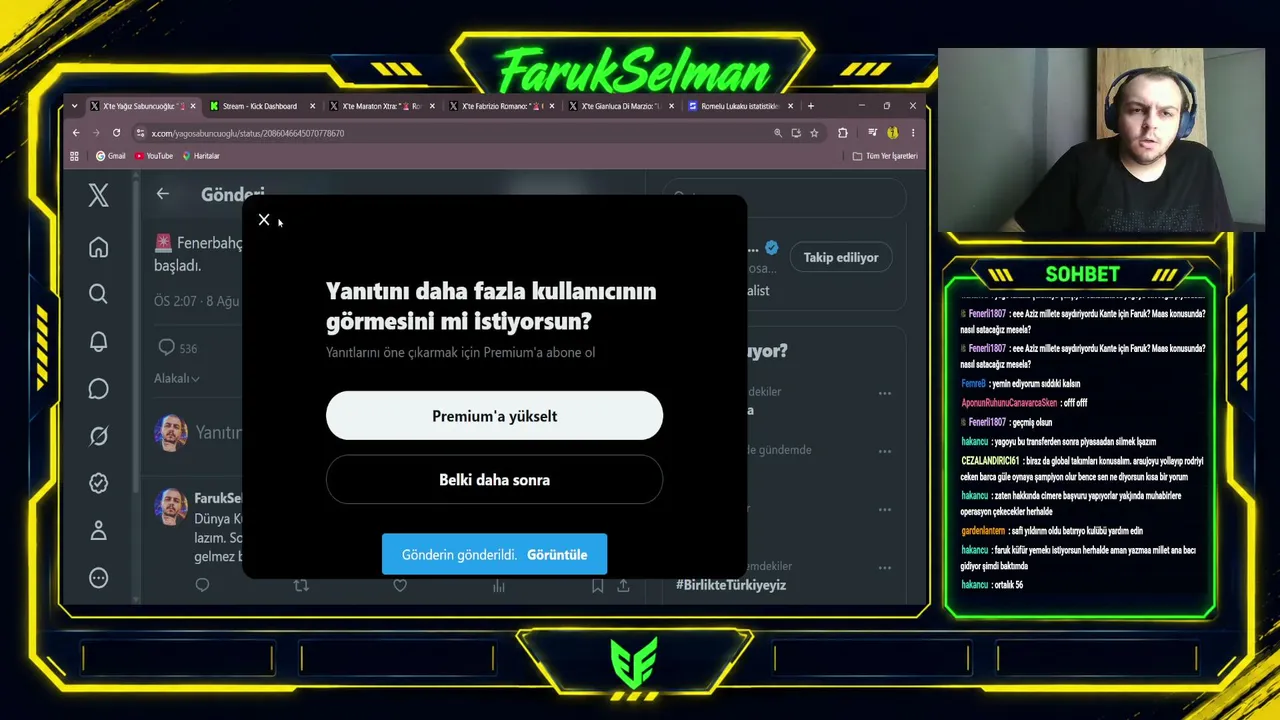Go to X Home from the sidebar

pos(98,247)
